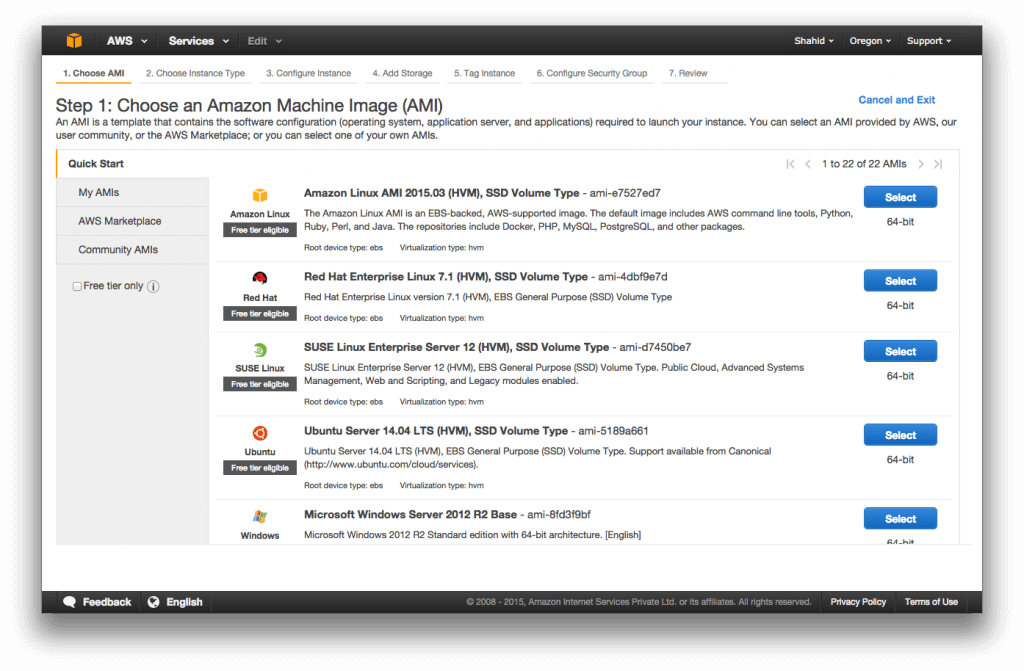This screenshot has width=1024, height=671.
Task: Select the Red Hat Enterprise Linux AMI
Action: point(899,280)
